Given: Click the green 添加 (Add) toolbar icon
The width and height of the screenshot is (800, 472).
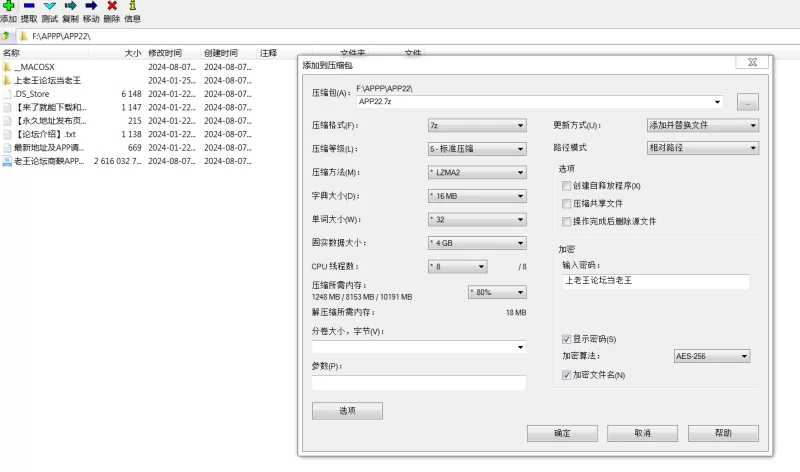Looking at the screenshot, I should pos(8,6).
